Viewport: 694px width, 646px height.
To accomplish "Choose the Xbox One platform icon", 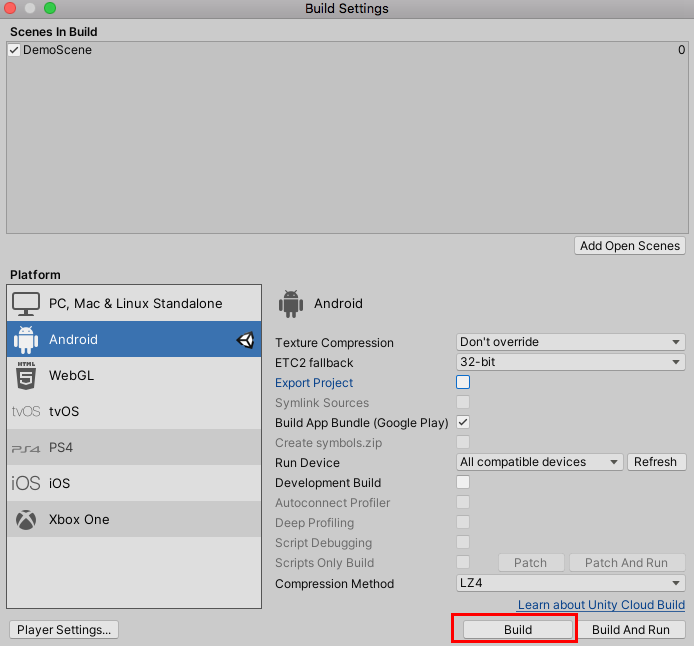I will [x=26, y=520].
